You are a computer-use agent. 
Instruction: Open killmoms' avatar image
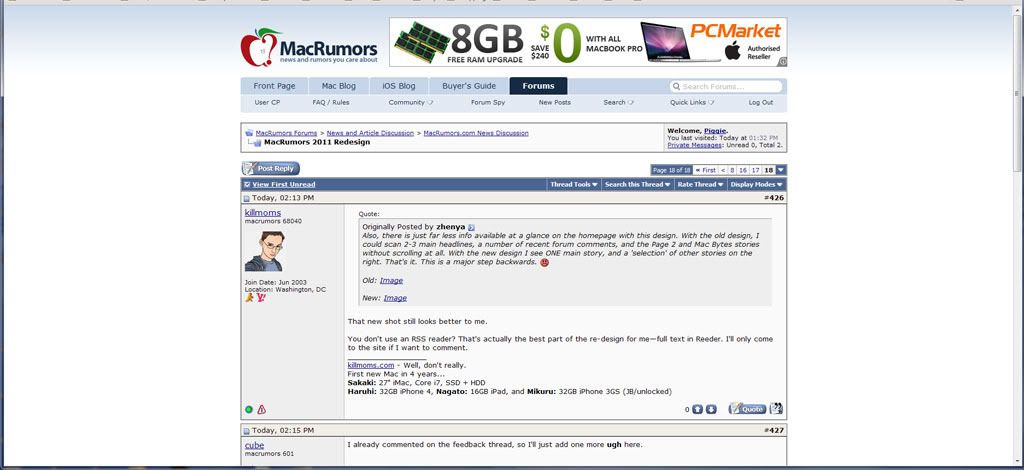click(264, 251)
